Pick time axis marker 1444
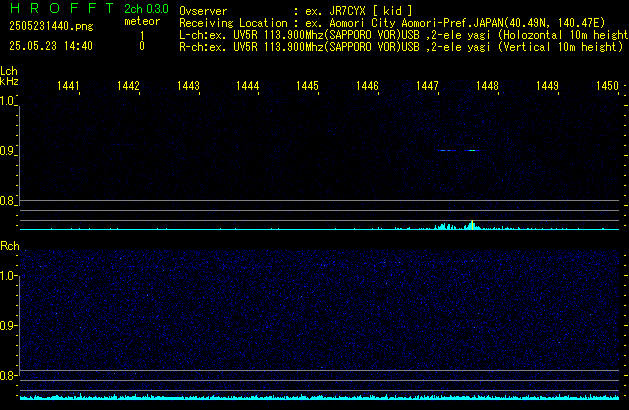This screenshot has width=629, height=410. [248, 86]
